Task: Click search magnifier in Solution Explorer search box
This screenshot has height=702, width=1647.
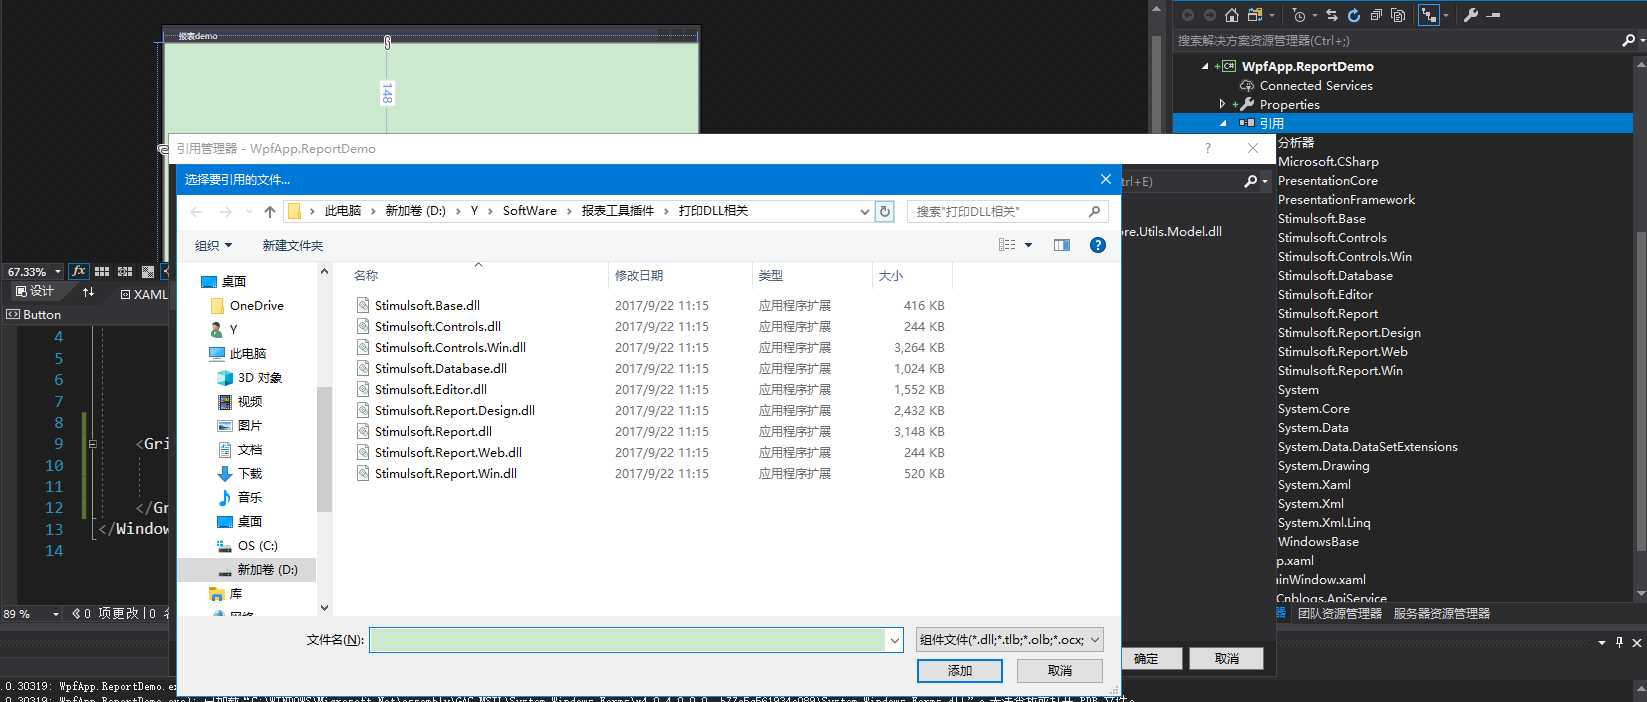Action: tap(1628, 41)
